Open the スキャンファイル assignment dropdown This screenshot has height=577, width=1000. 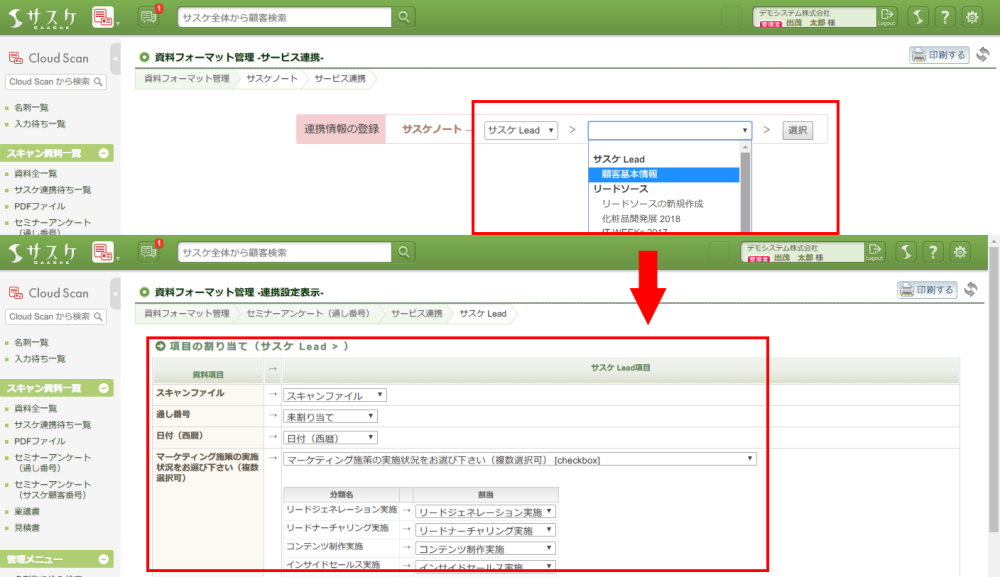coord(335,395)
